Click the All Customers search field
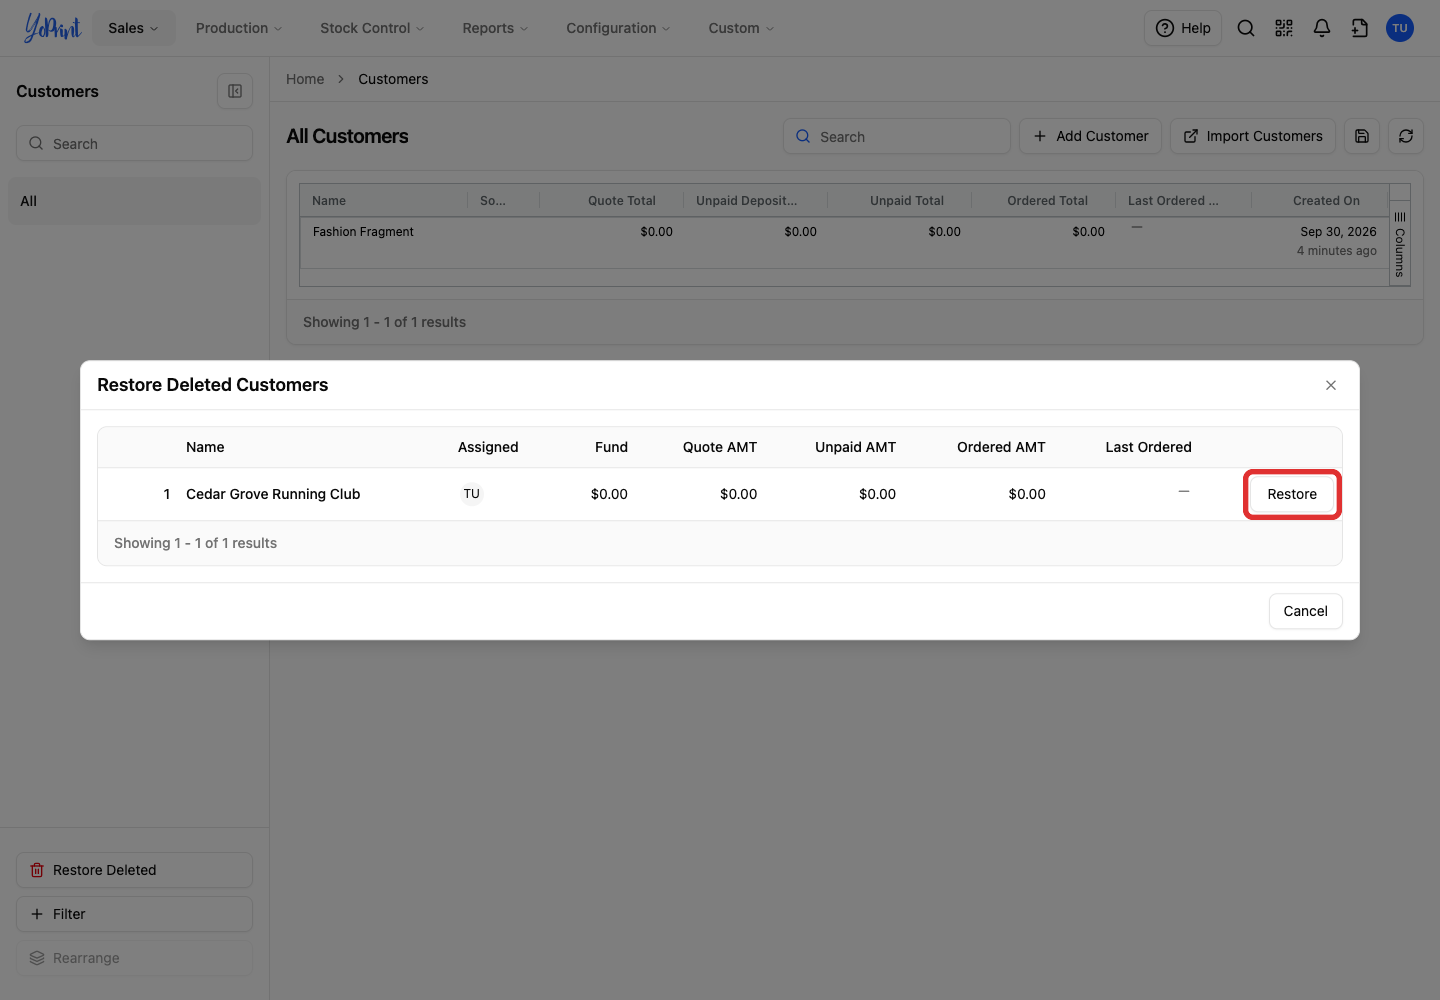This screenshot has width=1440, height=1000. coord(896,136)
